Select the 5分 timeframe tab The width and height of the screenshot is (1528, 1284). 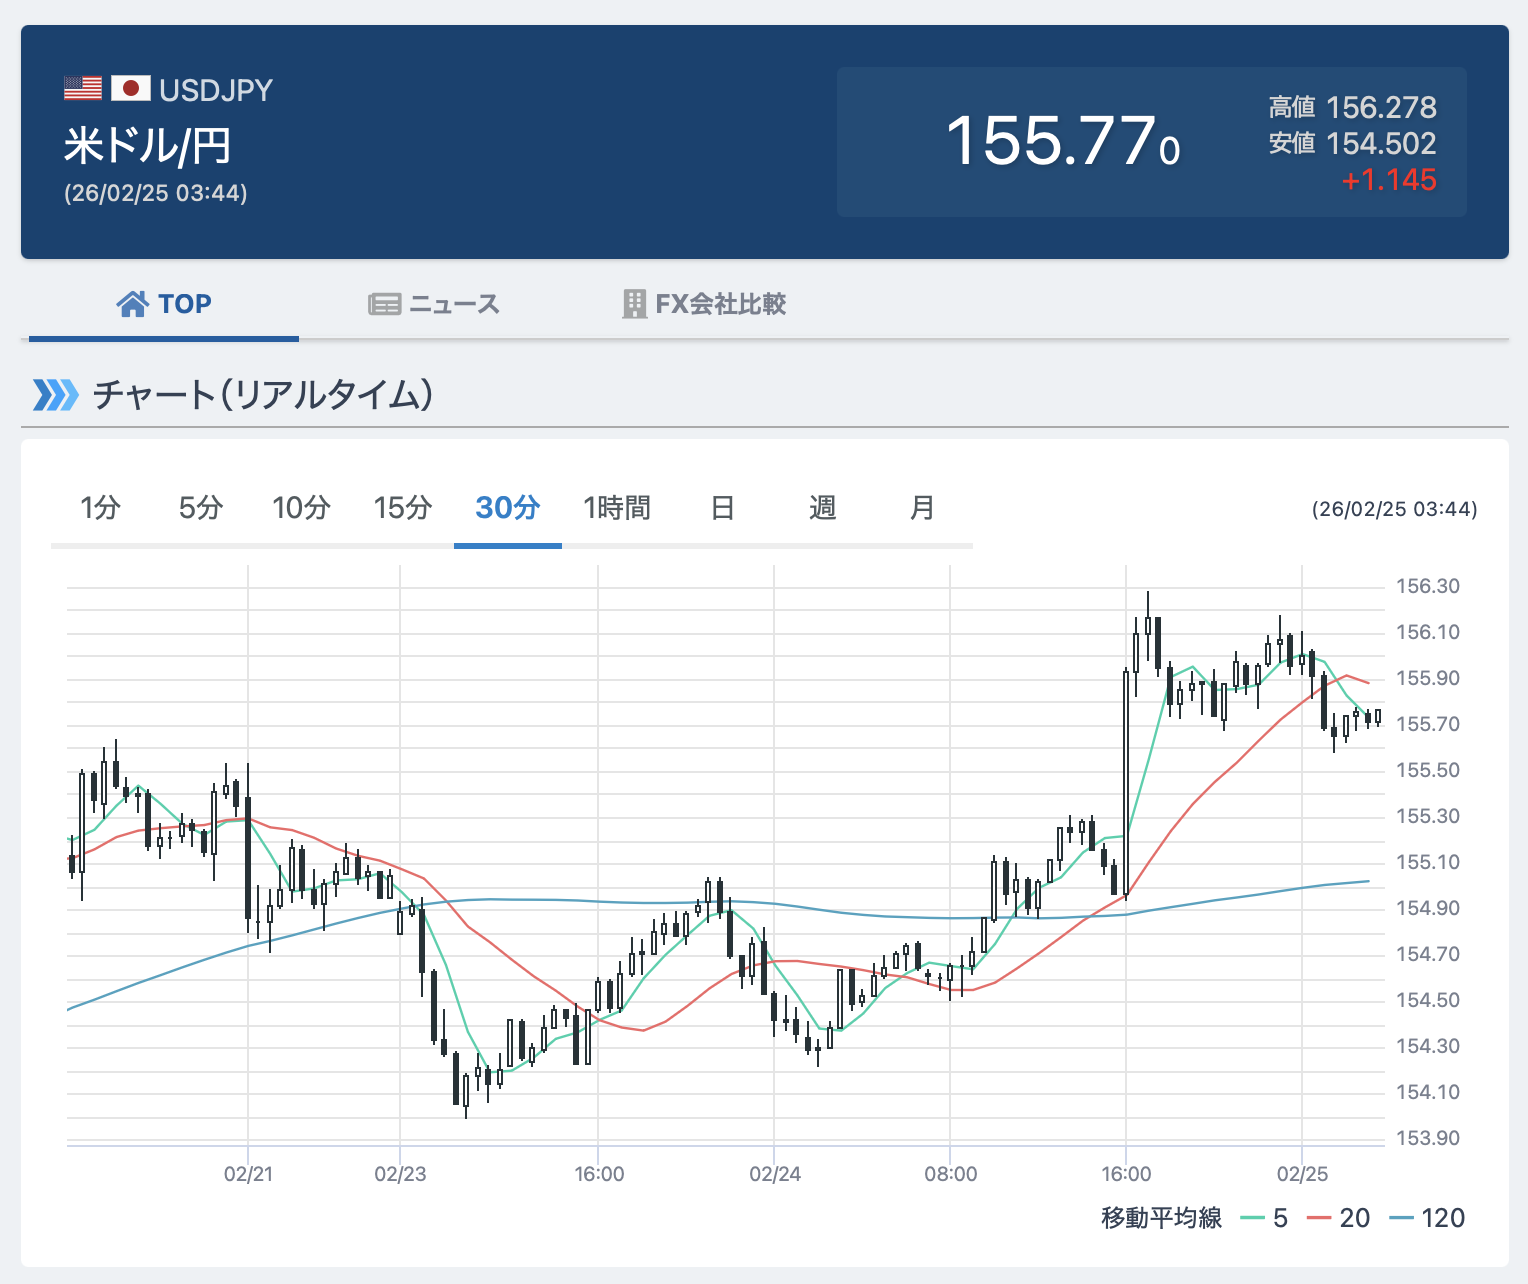201,508
